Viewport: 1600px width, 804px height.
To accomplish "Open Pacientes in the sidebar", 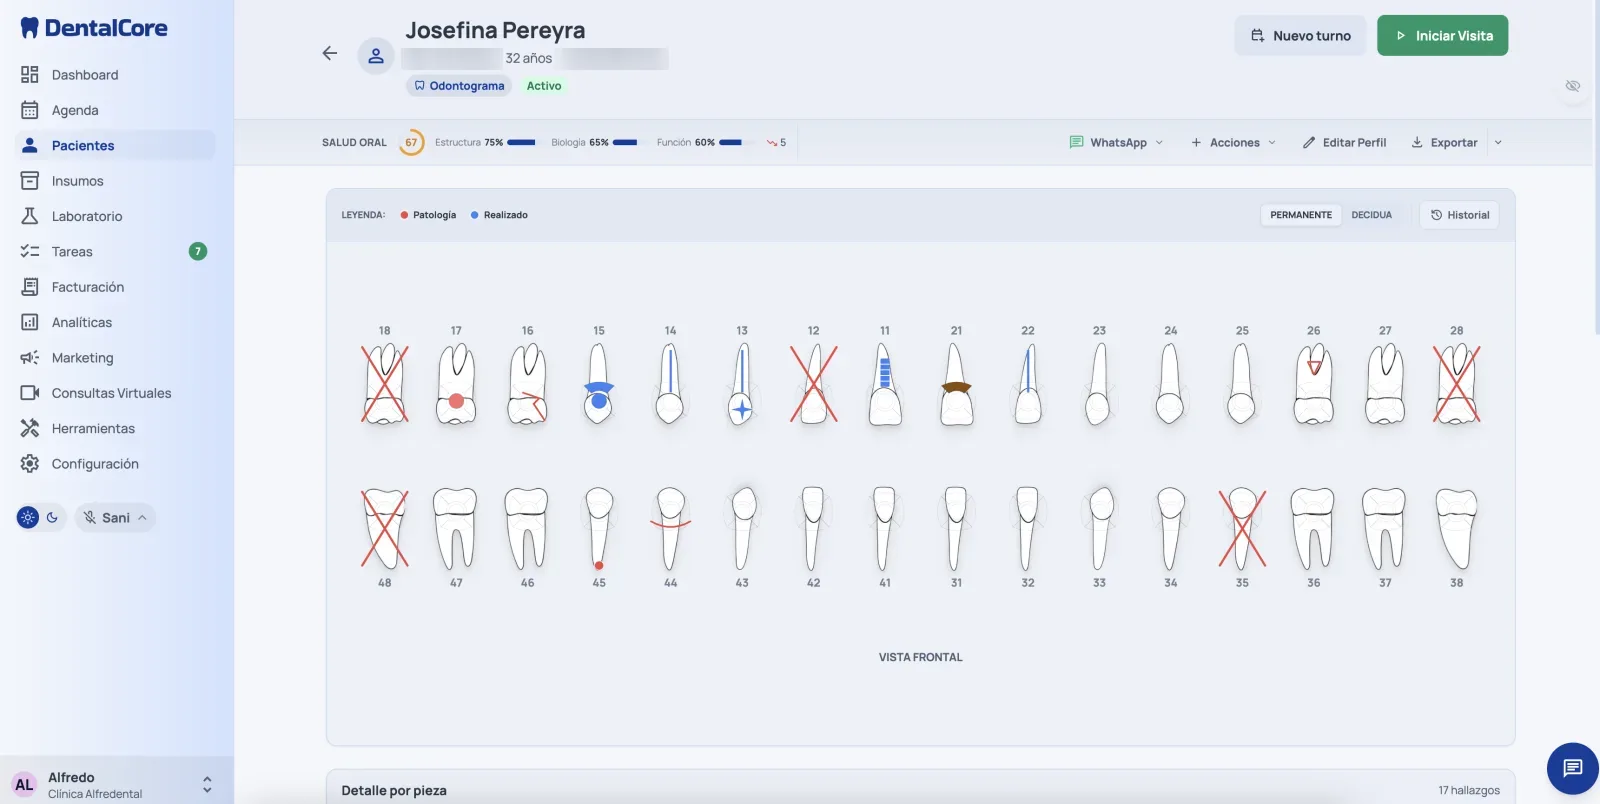I will (115, 146).
